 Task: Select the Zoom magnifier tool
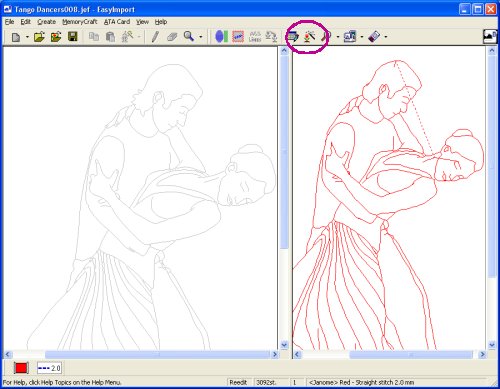point(189,36)
